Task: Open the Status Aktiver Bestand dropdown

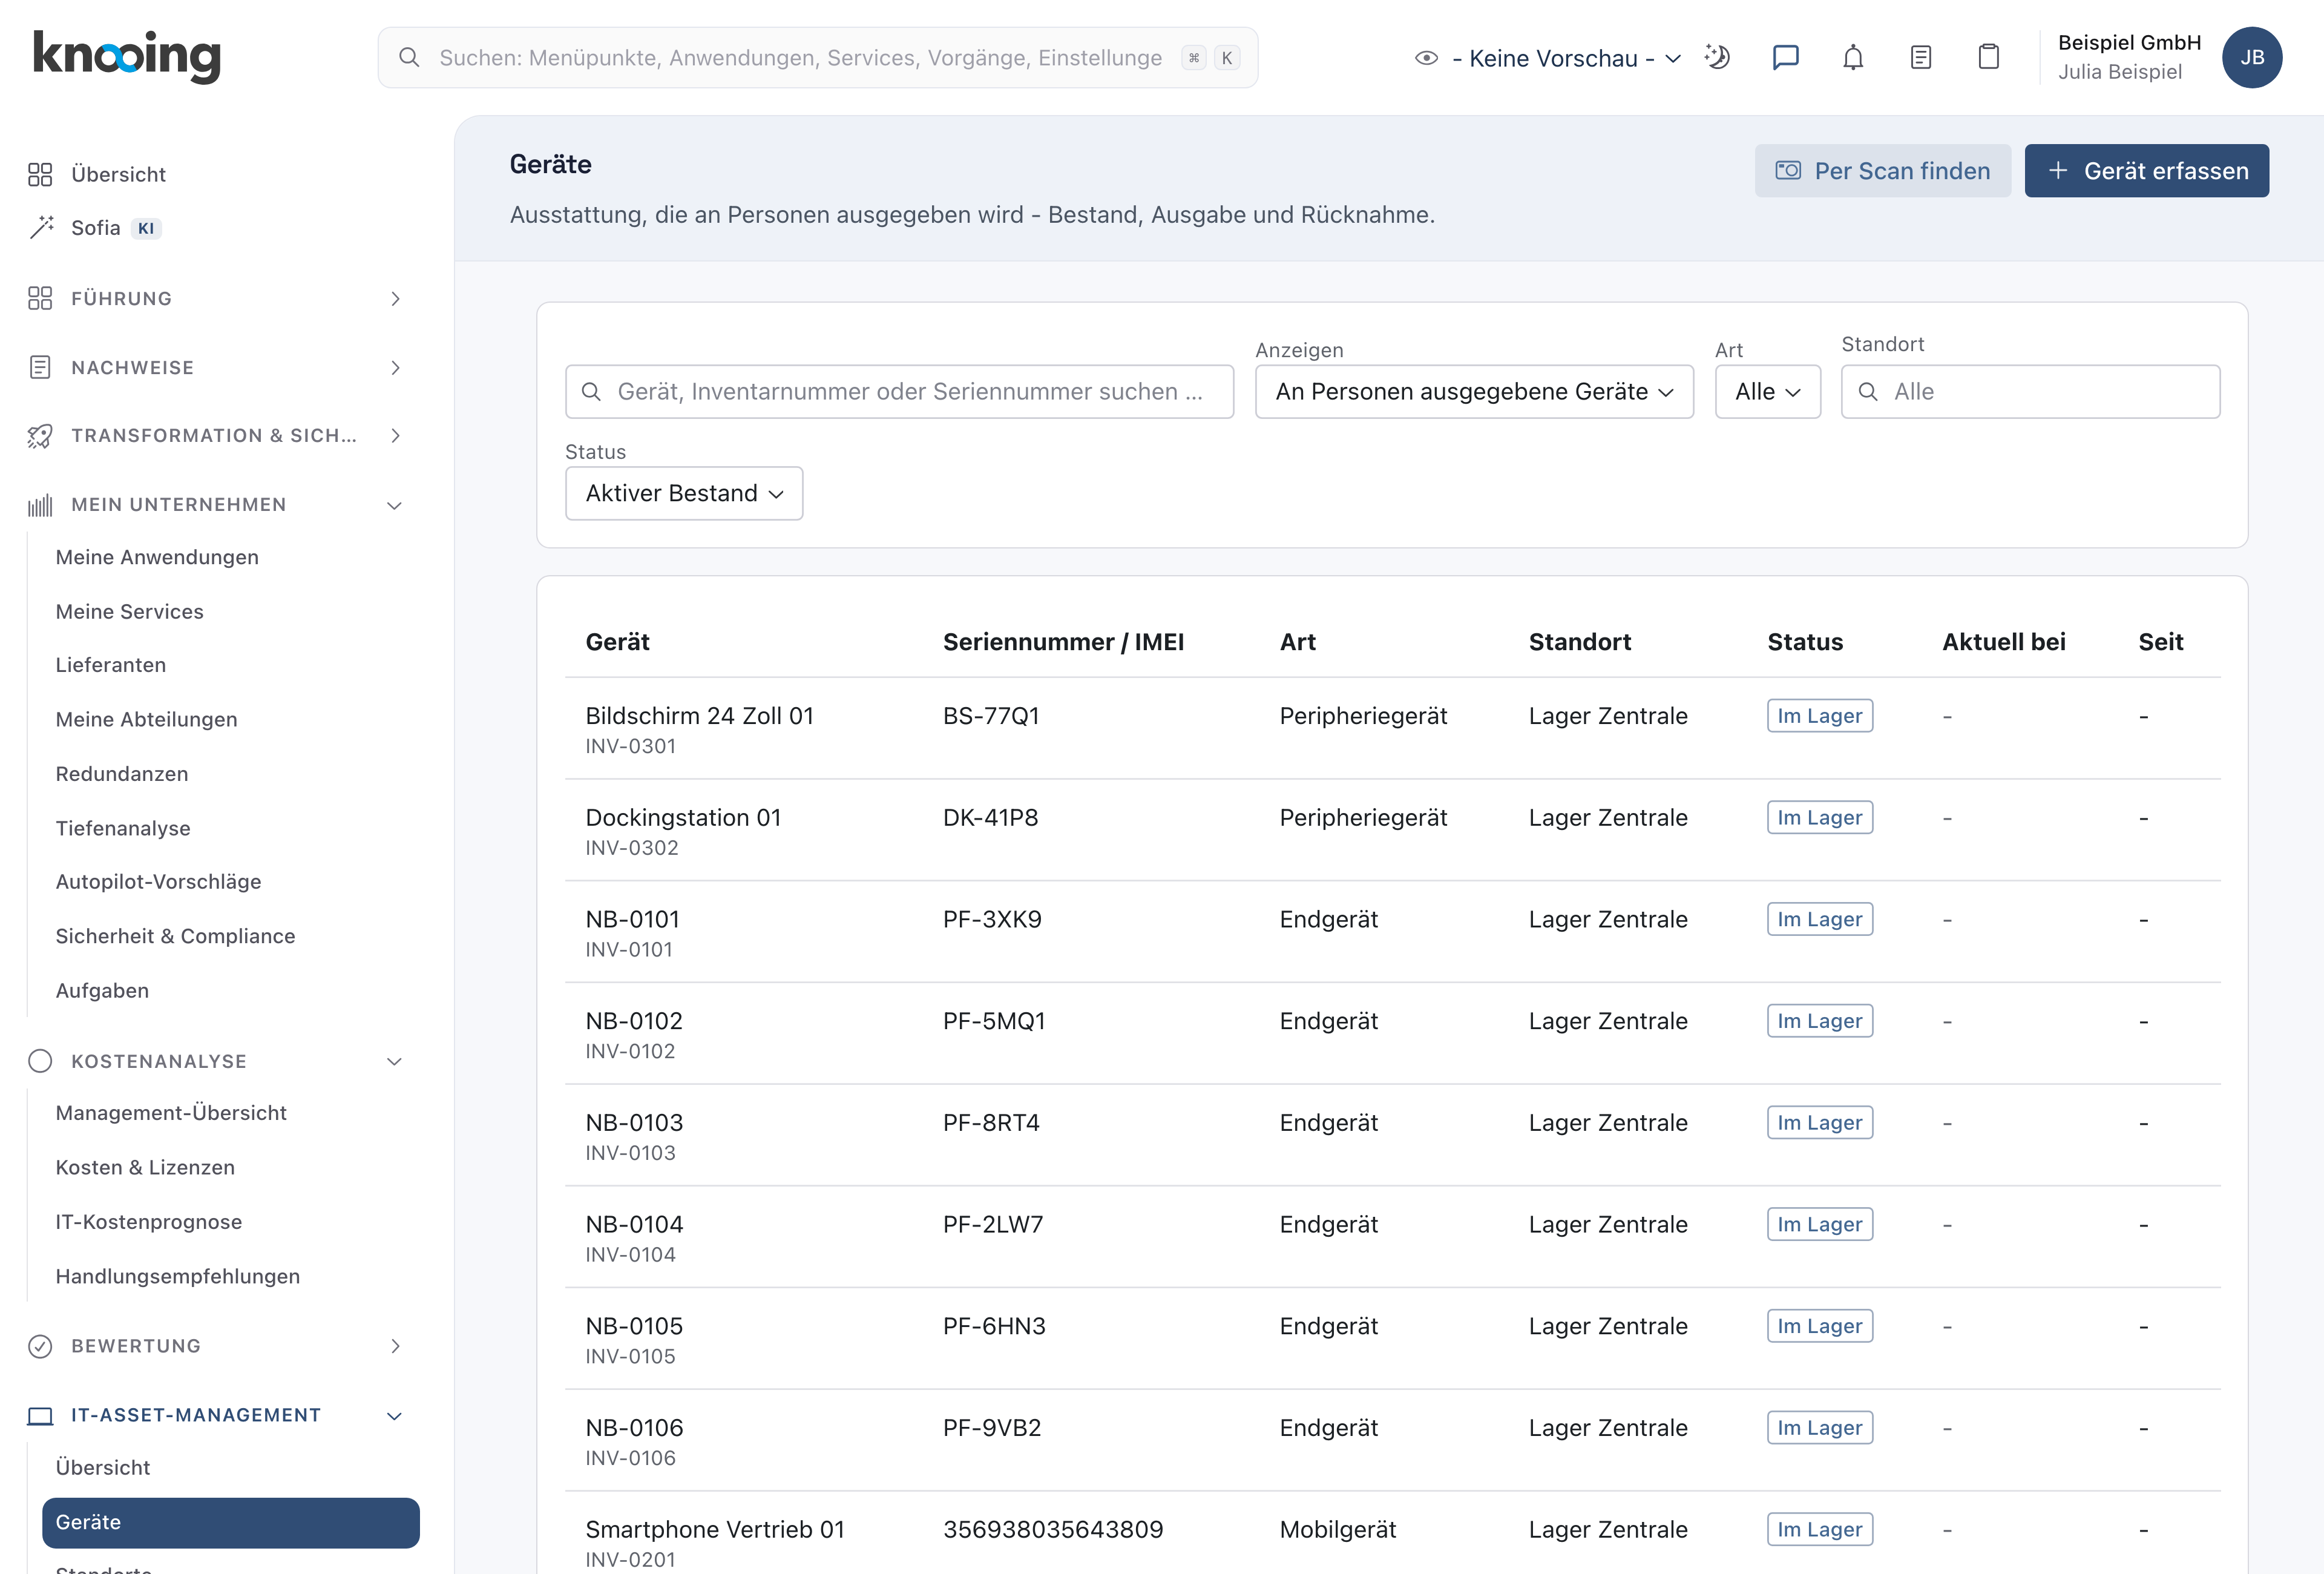Action: (x=684, y=493)
